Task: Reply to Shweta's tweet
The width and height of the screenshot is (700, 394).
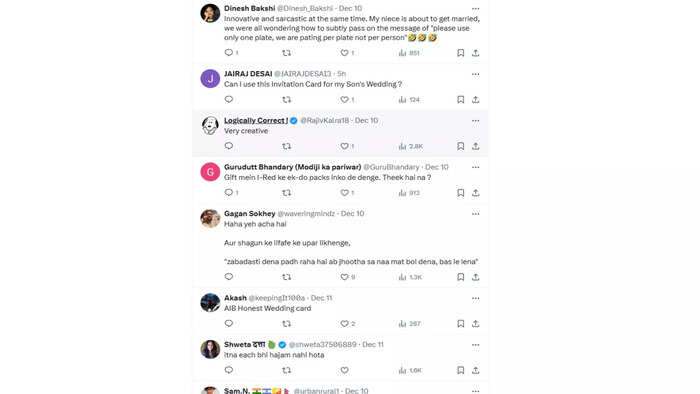Action: [229, 370]
